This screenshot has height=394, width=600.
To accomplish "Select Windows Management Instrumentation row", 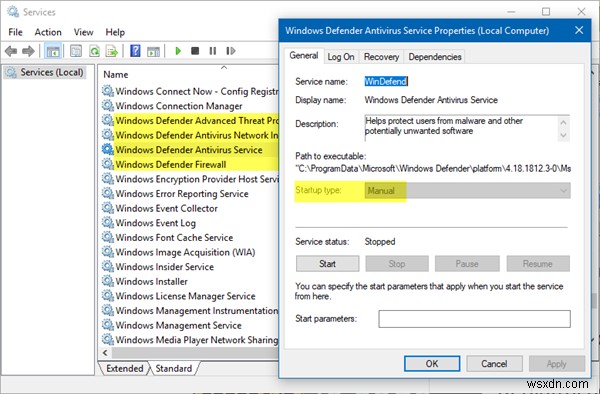I will (190, 310).
